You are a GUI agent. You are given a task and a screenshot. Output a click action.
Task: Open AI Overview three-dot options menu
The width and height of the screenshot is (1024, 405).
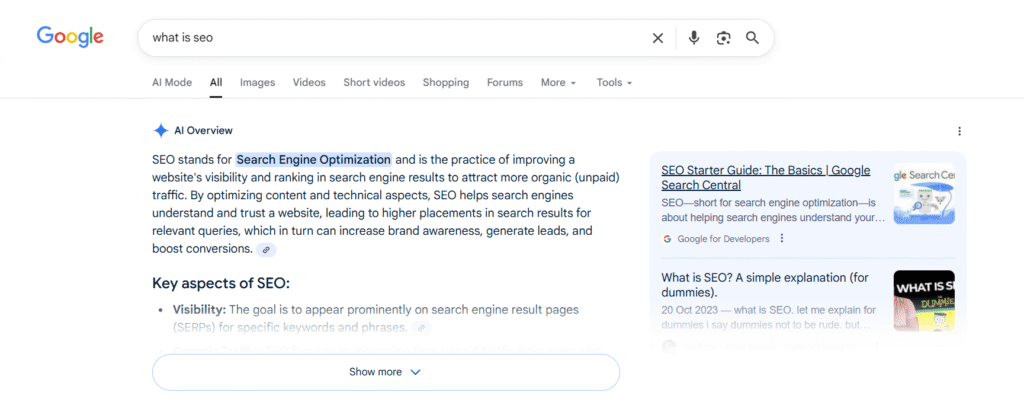point(959,131)
